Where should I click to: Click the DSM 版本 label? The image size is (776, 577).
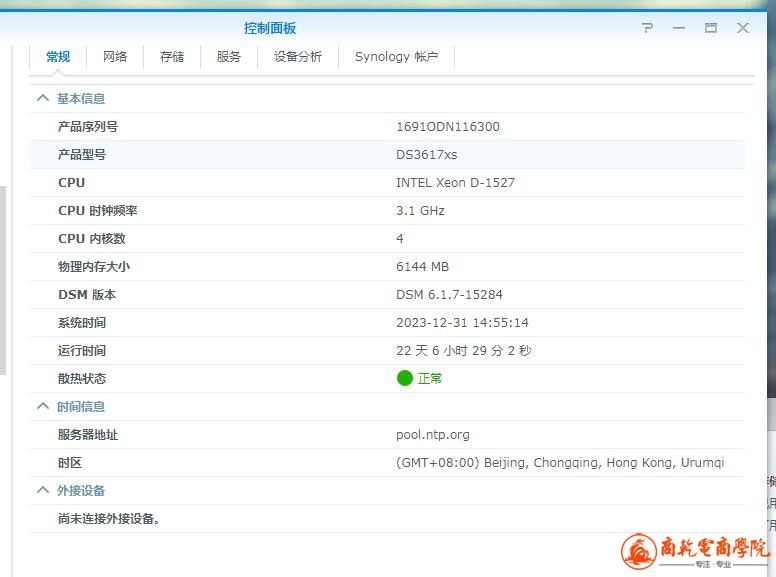pos(87,295)
